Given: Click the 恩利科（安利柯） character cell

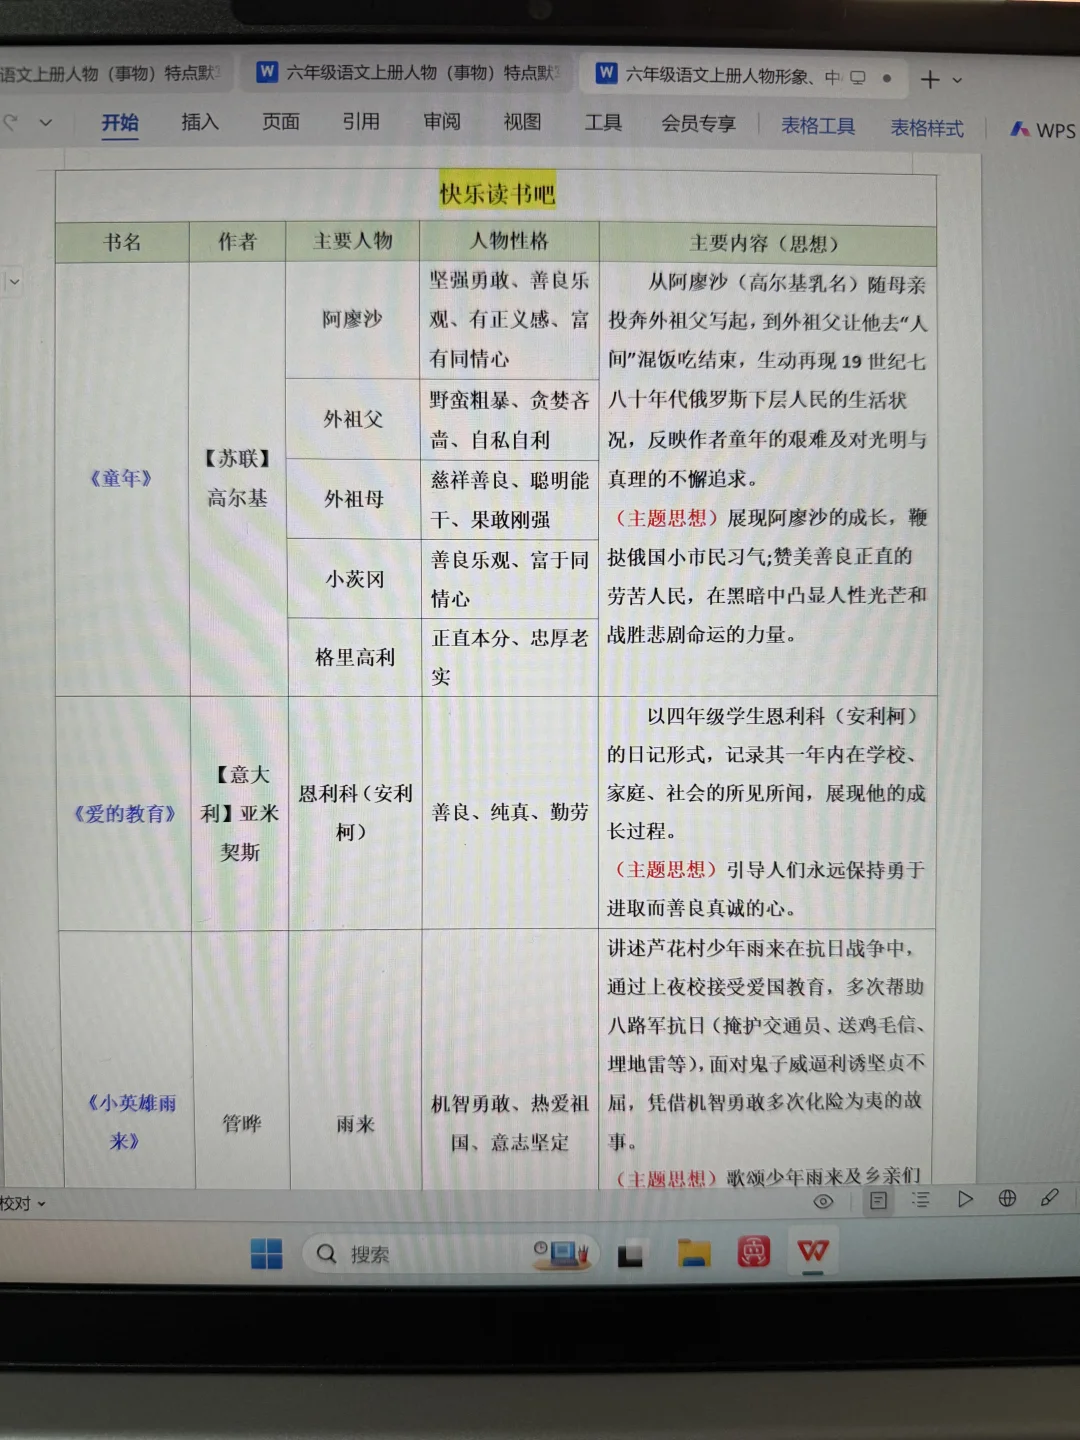Looking at the screenshot, I should tap(355, 812).
